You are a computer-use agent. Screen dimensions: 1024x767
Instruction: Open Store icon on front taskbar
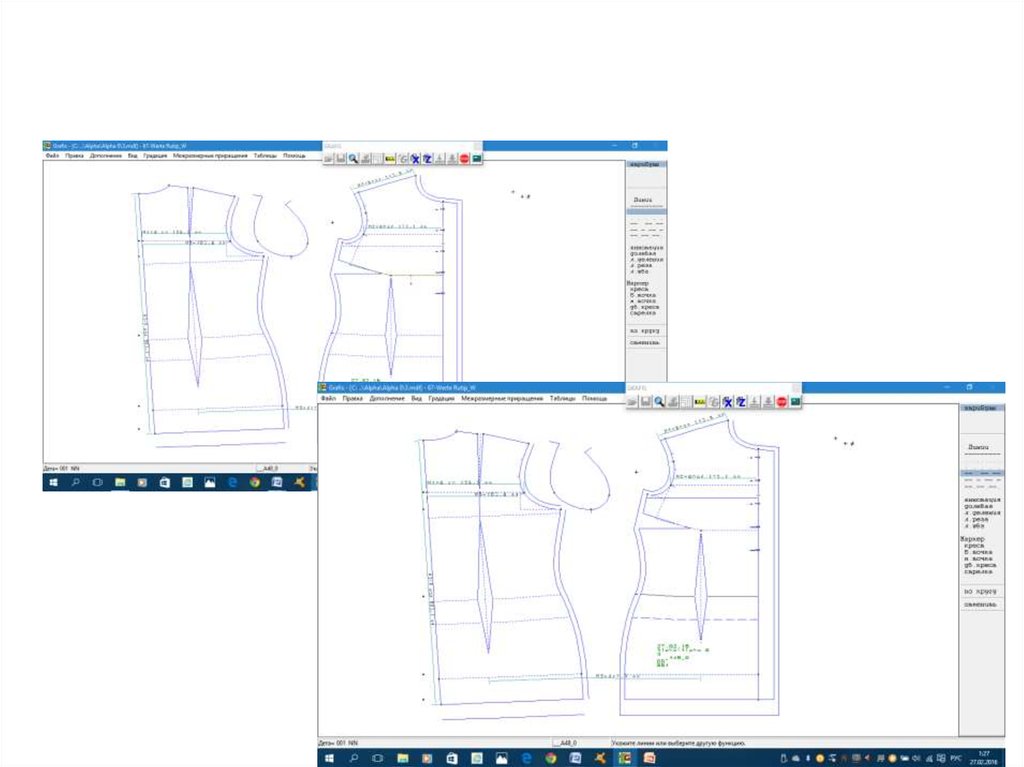click(452, 758)
